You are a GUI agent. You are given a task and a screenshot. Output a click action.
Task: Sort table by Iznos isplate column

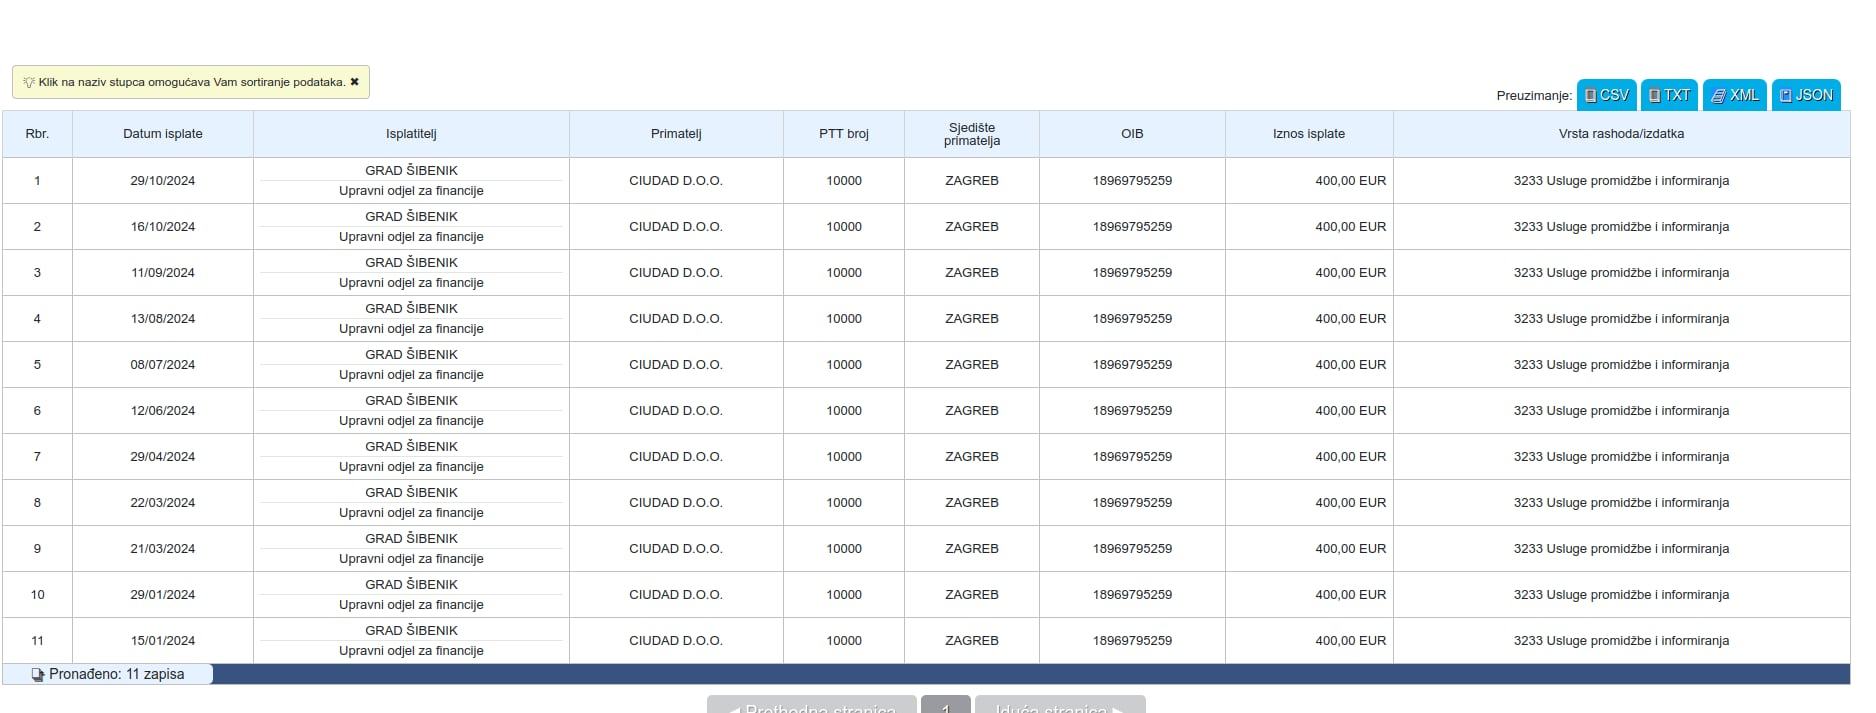pyautogui.click(x=1308, y=134)
